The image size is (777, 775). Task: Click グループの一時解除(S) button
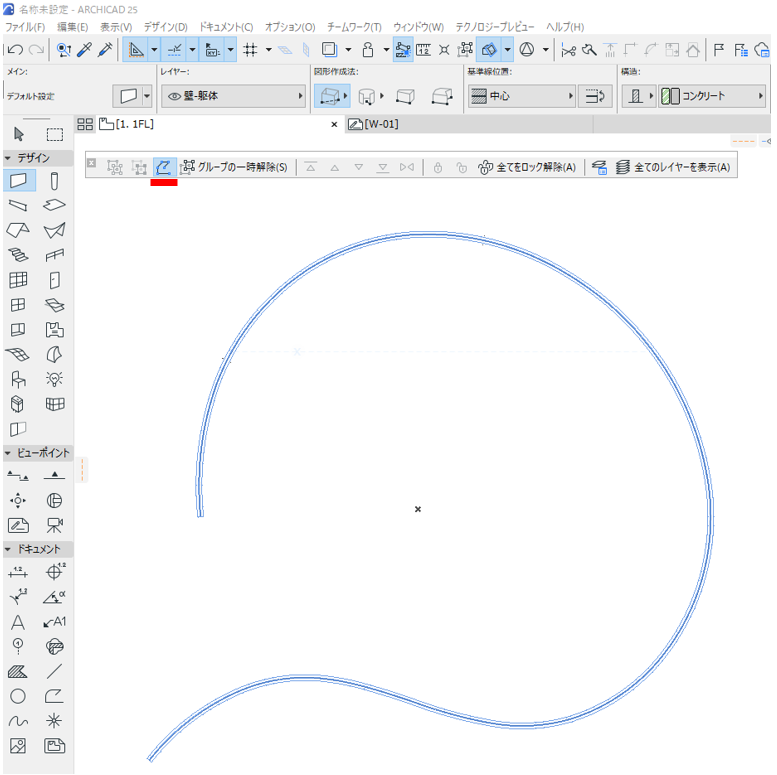point(234,167)
